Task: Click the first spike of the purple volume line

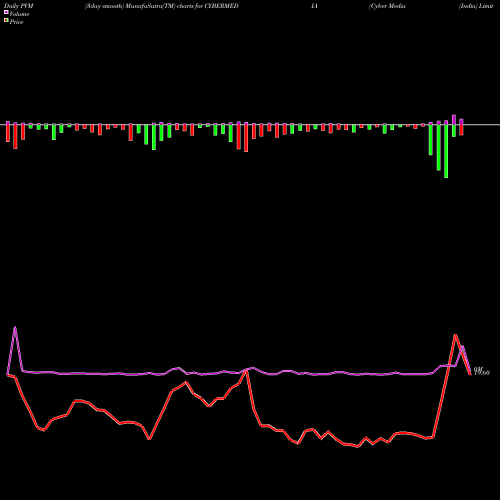Action: pos(15,327)
